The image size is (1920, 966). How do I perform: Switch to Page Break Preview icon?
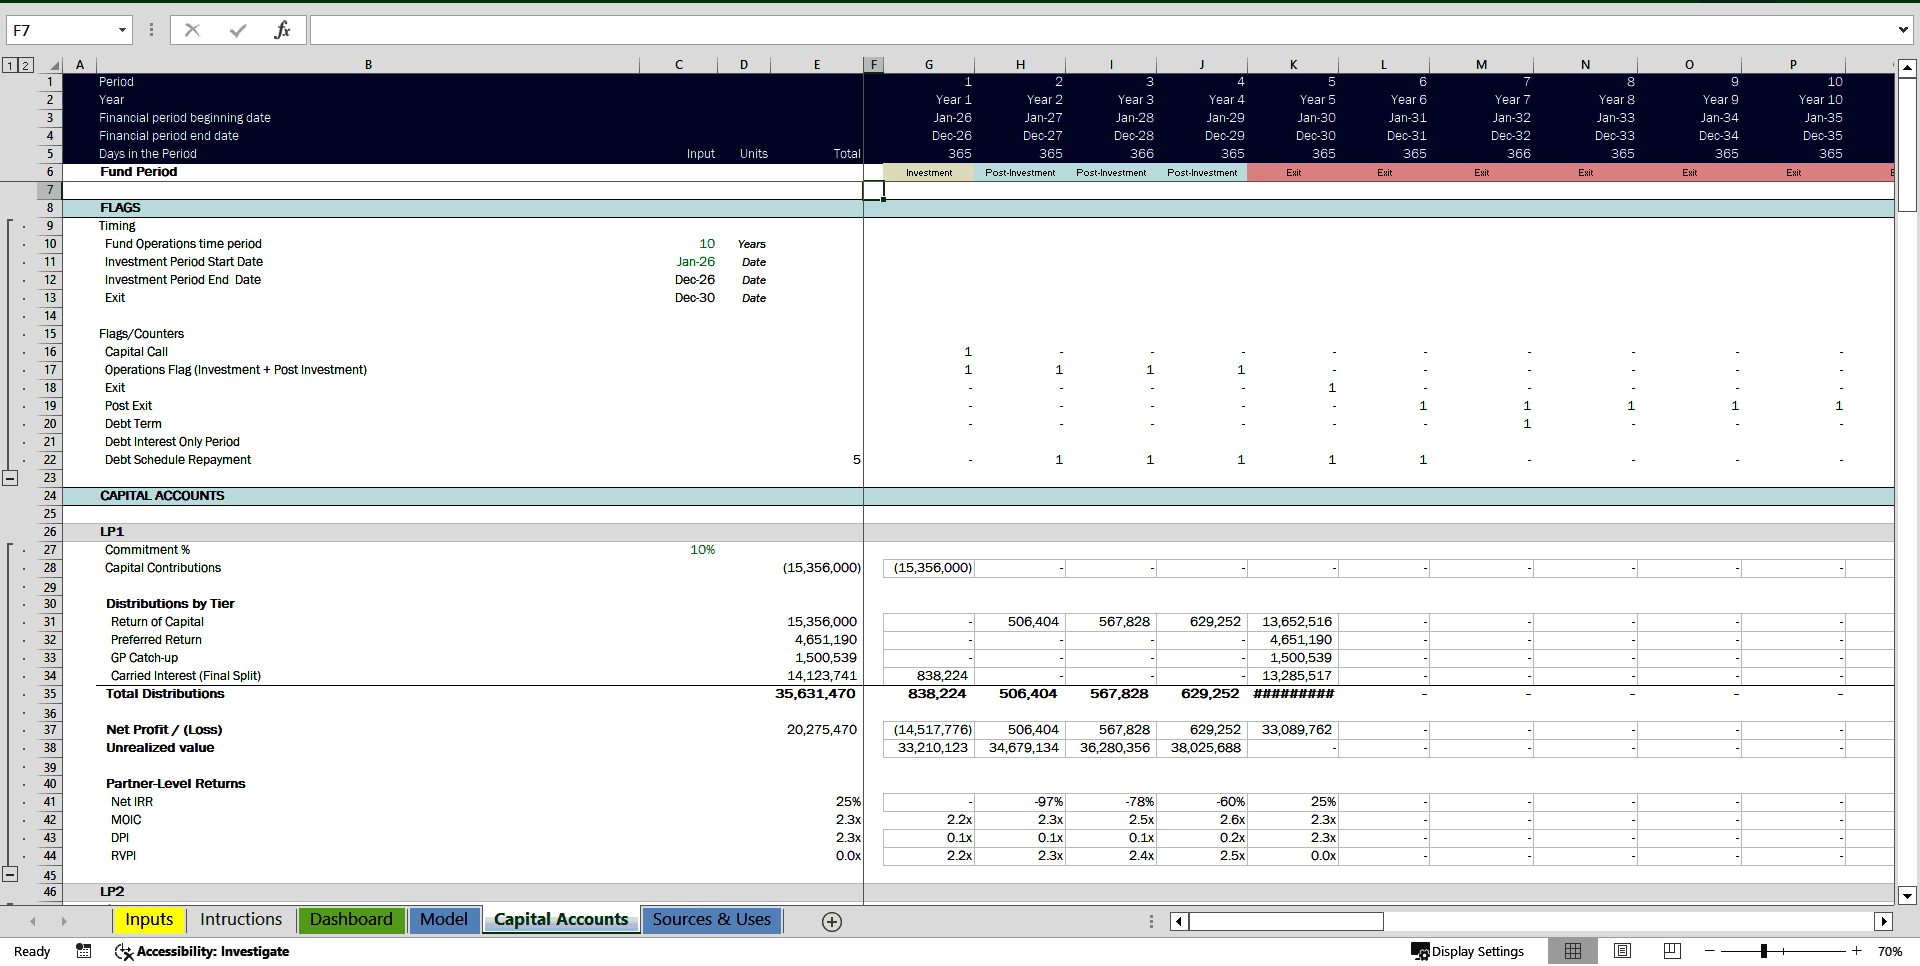tap(1672, 951)
